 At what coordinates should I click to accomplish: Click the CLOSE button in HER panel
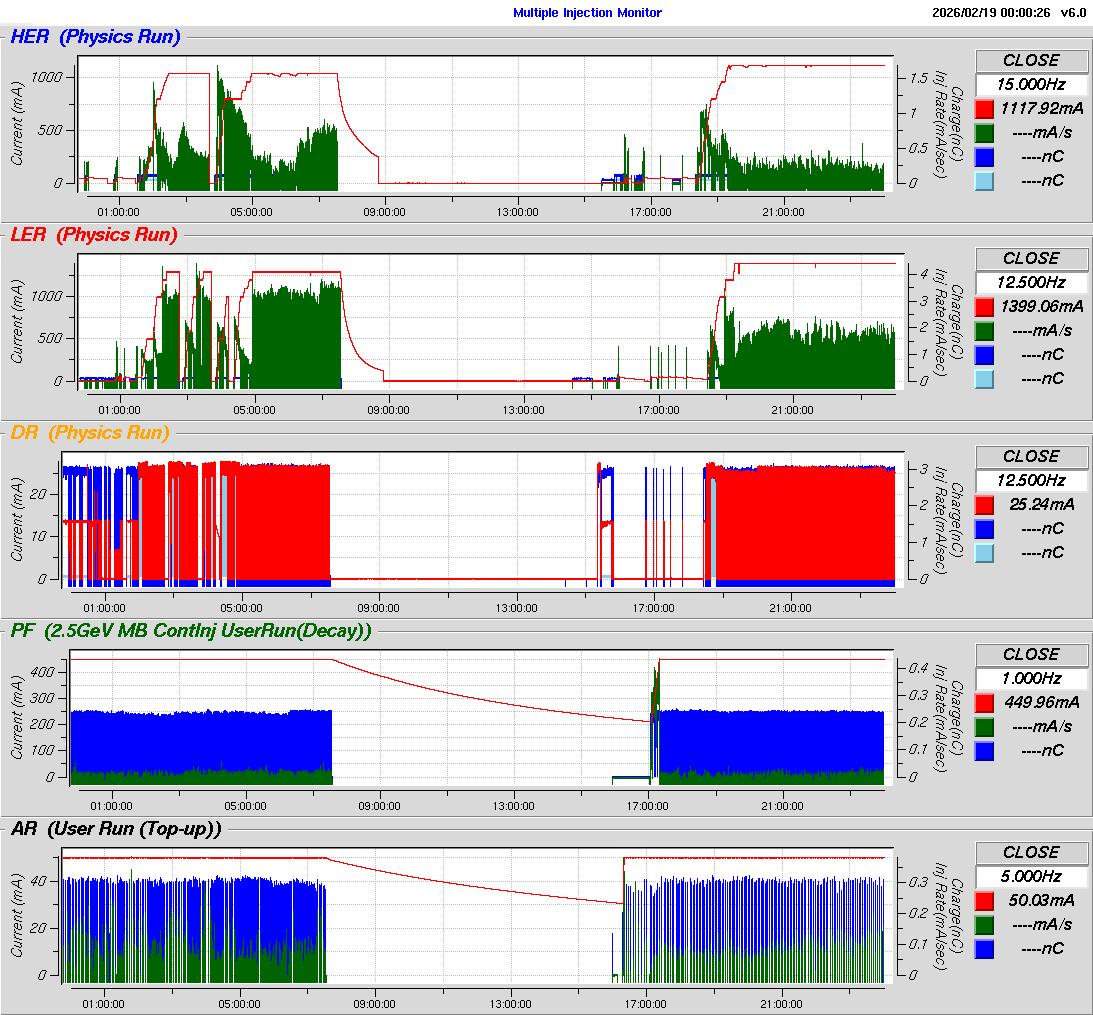1031,61
